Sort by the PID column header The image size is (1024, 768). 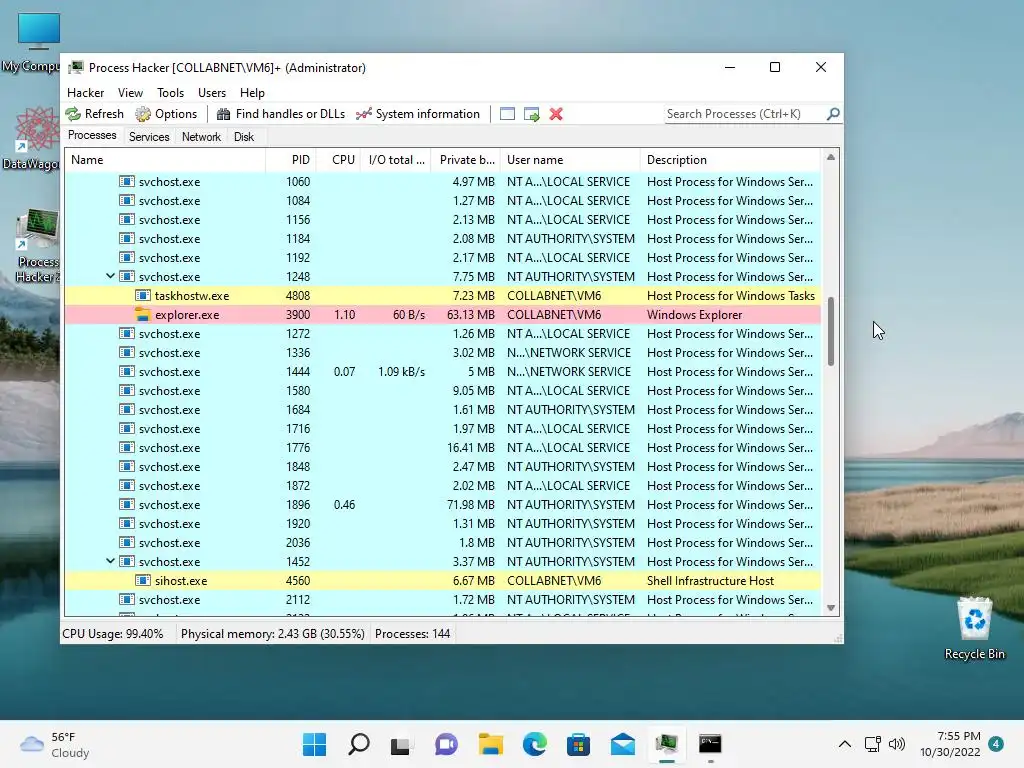tap(291, 160)
